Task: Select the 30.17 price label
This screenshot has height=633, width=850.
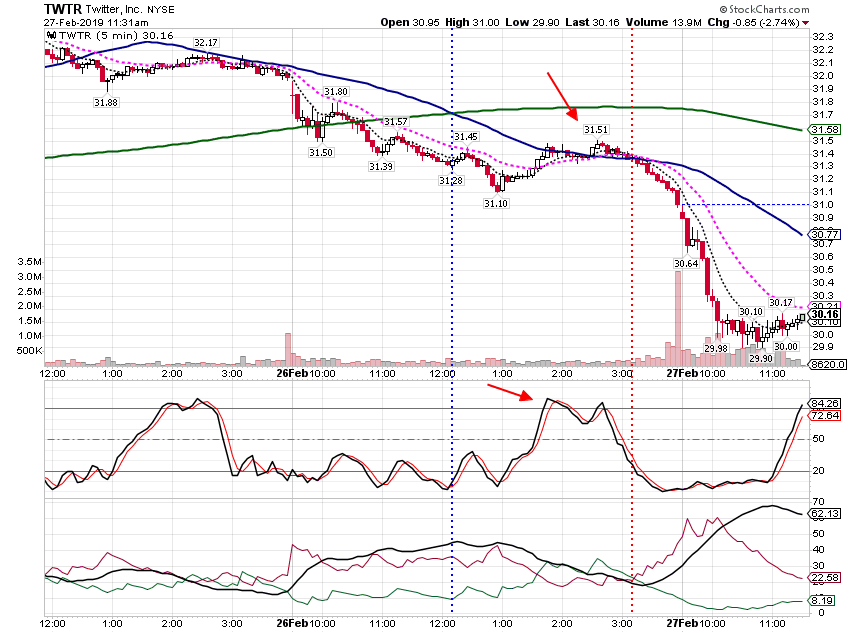Action: pyautogui.click(x=781, y=302)
